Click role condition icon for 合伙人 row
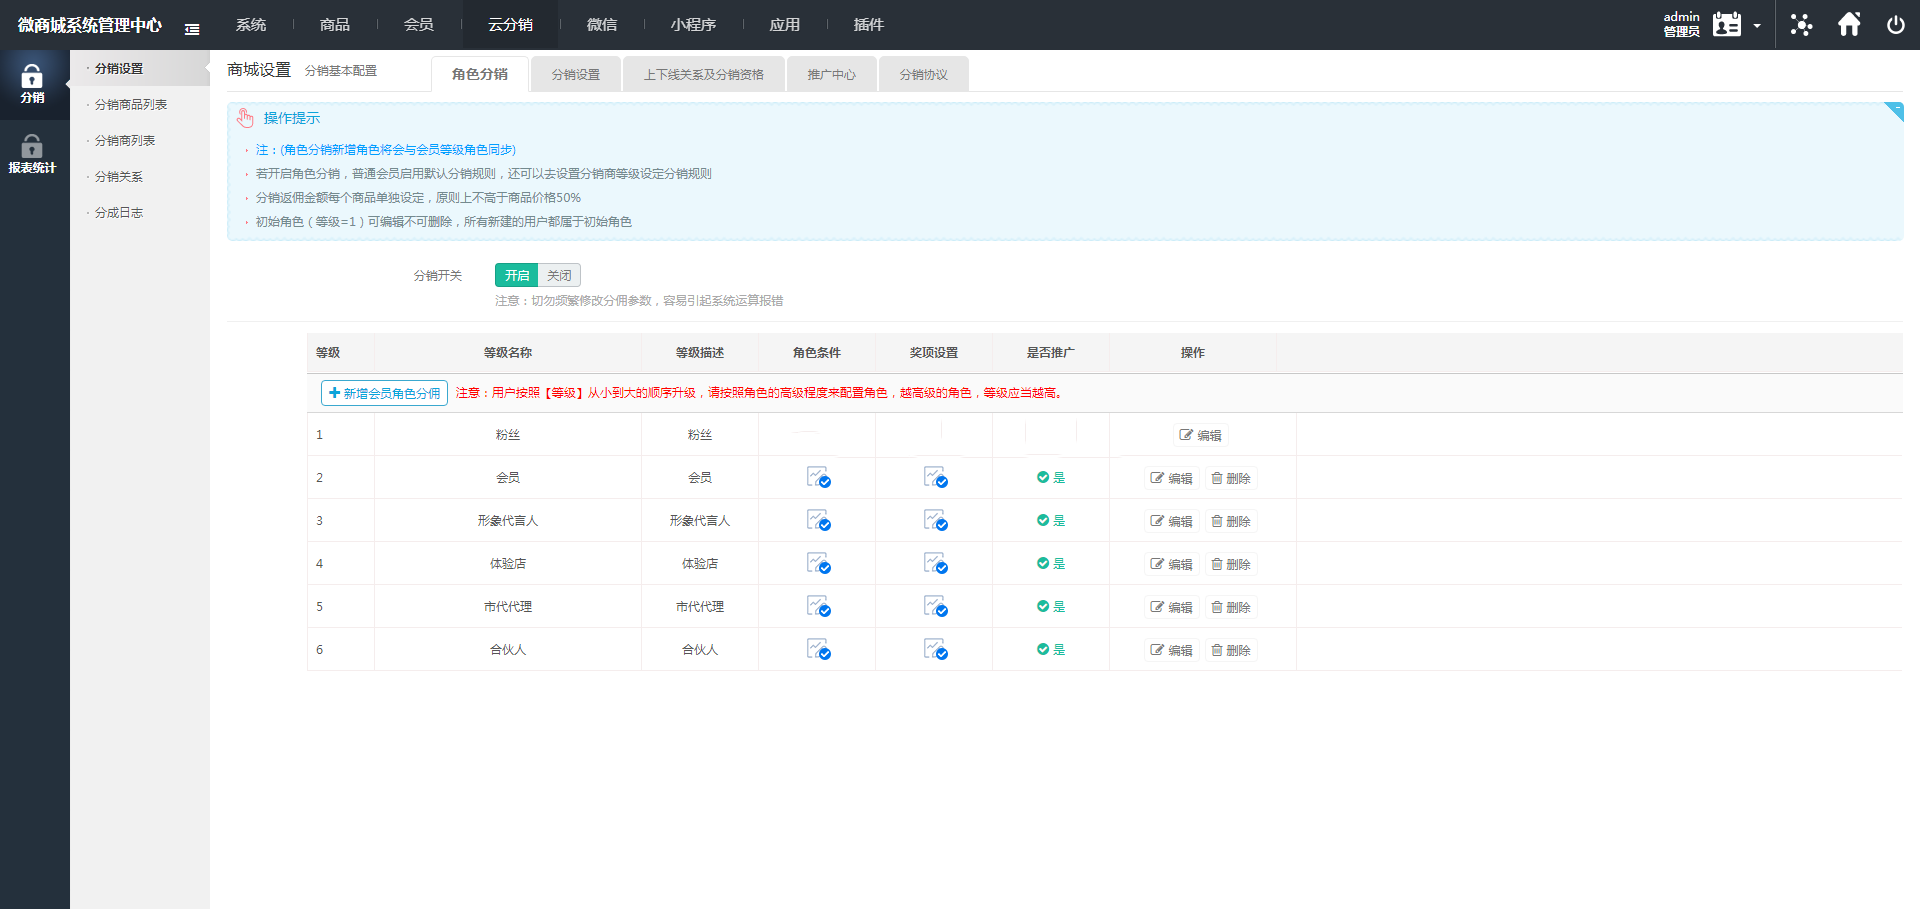 coord(818,650)
